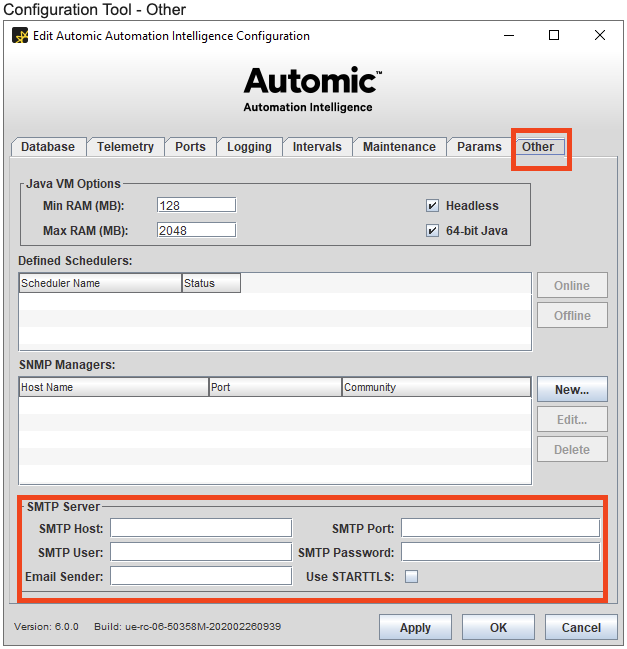Screen dimensions: 627x649
Task: Click into the SMTP Host field
Action: 201,528
